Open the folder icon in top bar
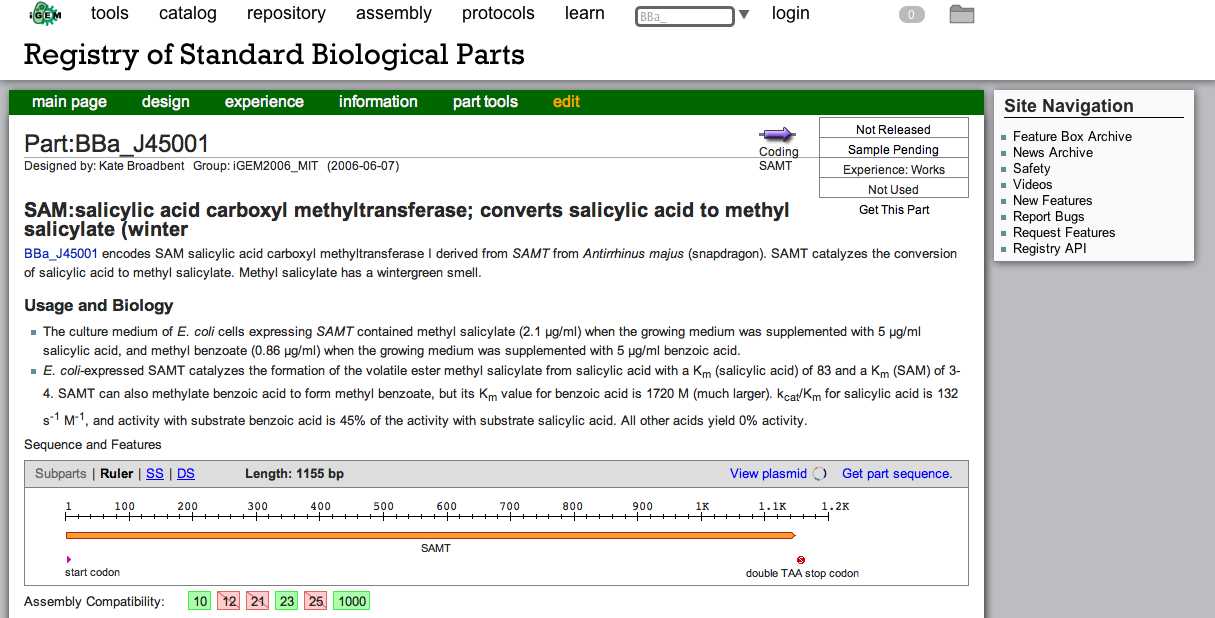Screen dimensions: 1215x618 pyautogui.click(x=962, y=14)
